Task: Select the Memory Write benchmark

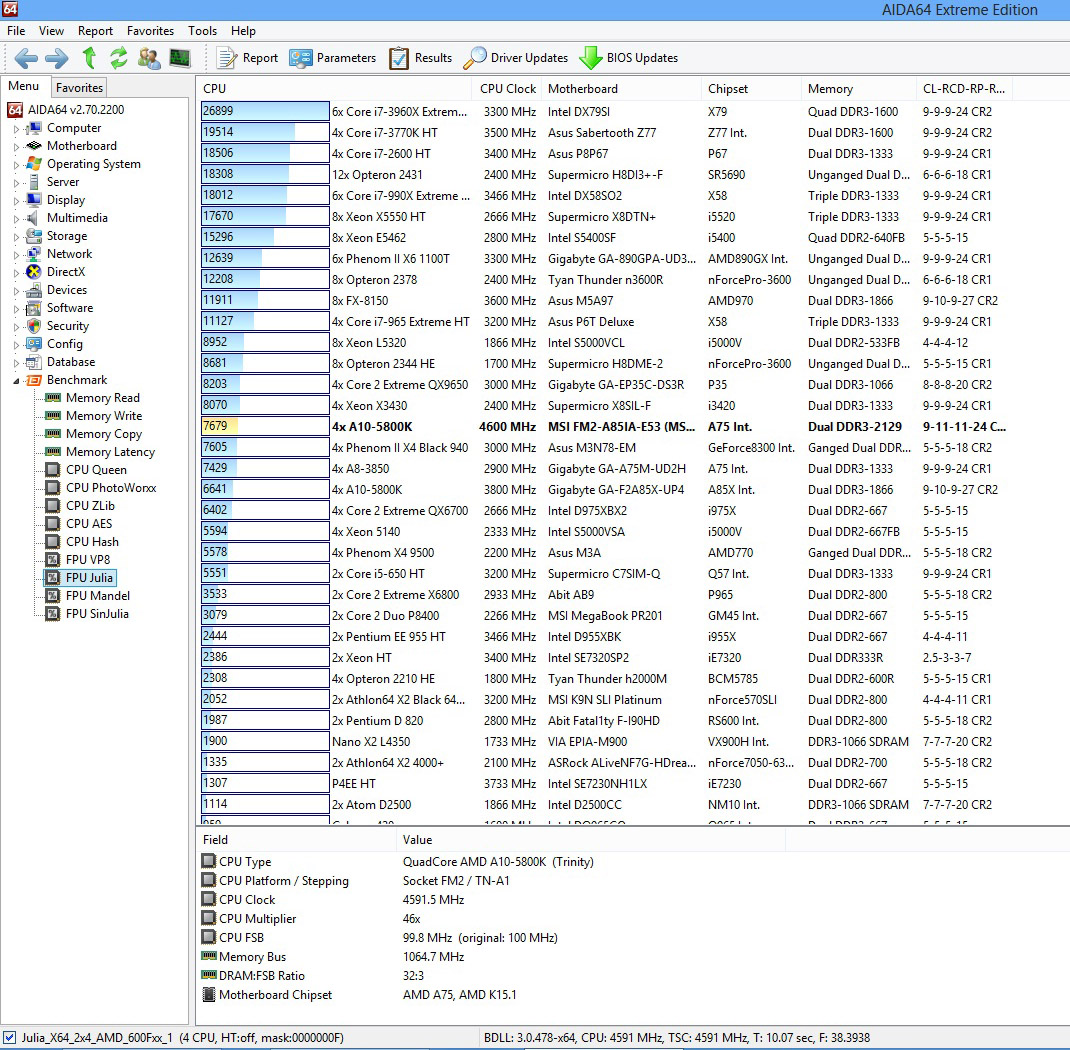Action: pos(93,415)
